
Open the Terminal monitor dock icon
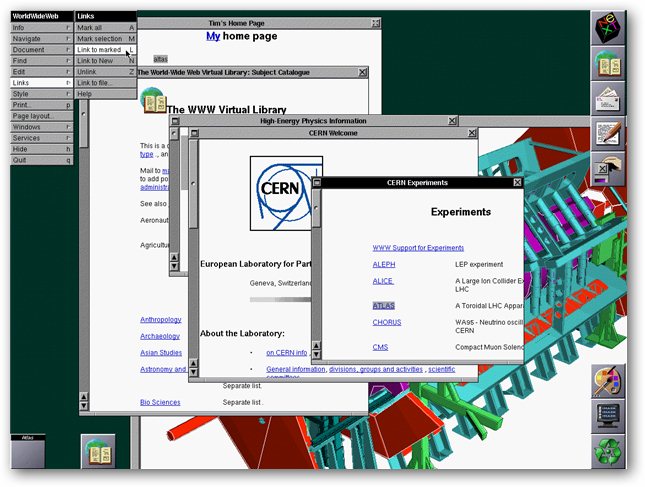point(608,416)
